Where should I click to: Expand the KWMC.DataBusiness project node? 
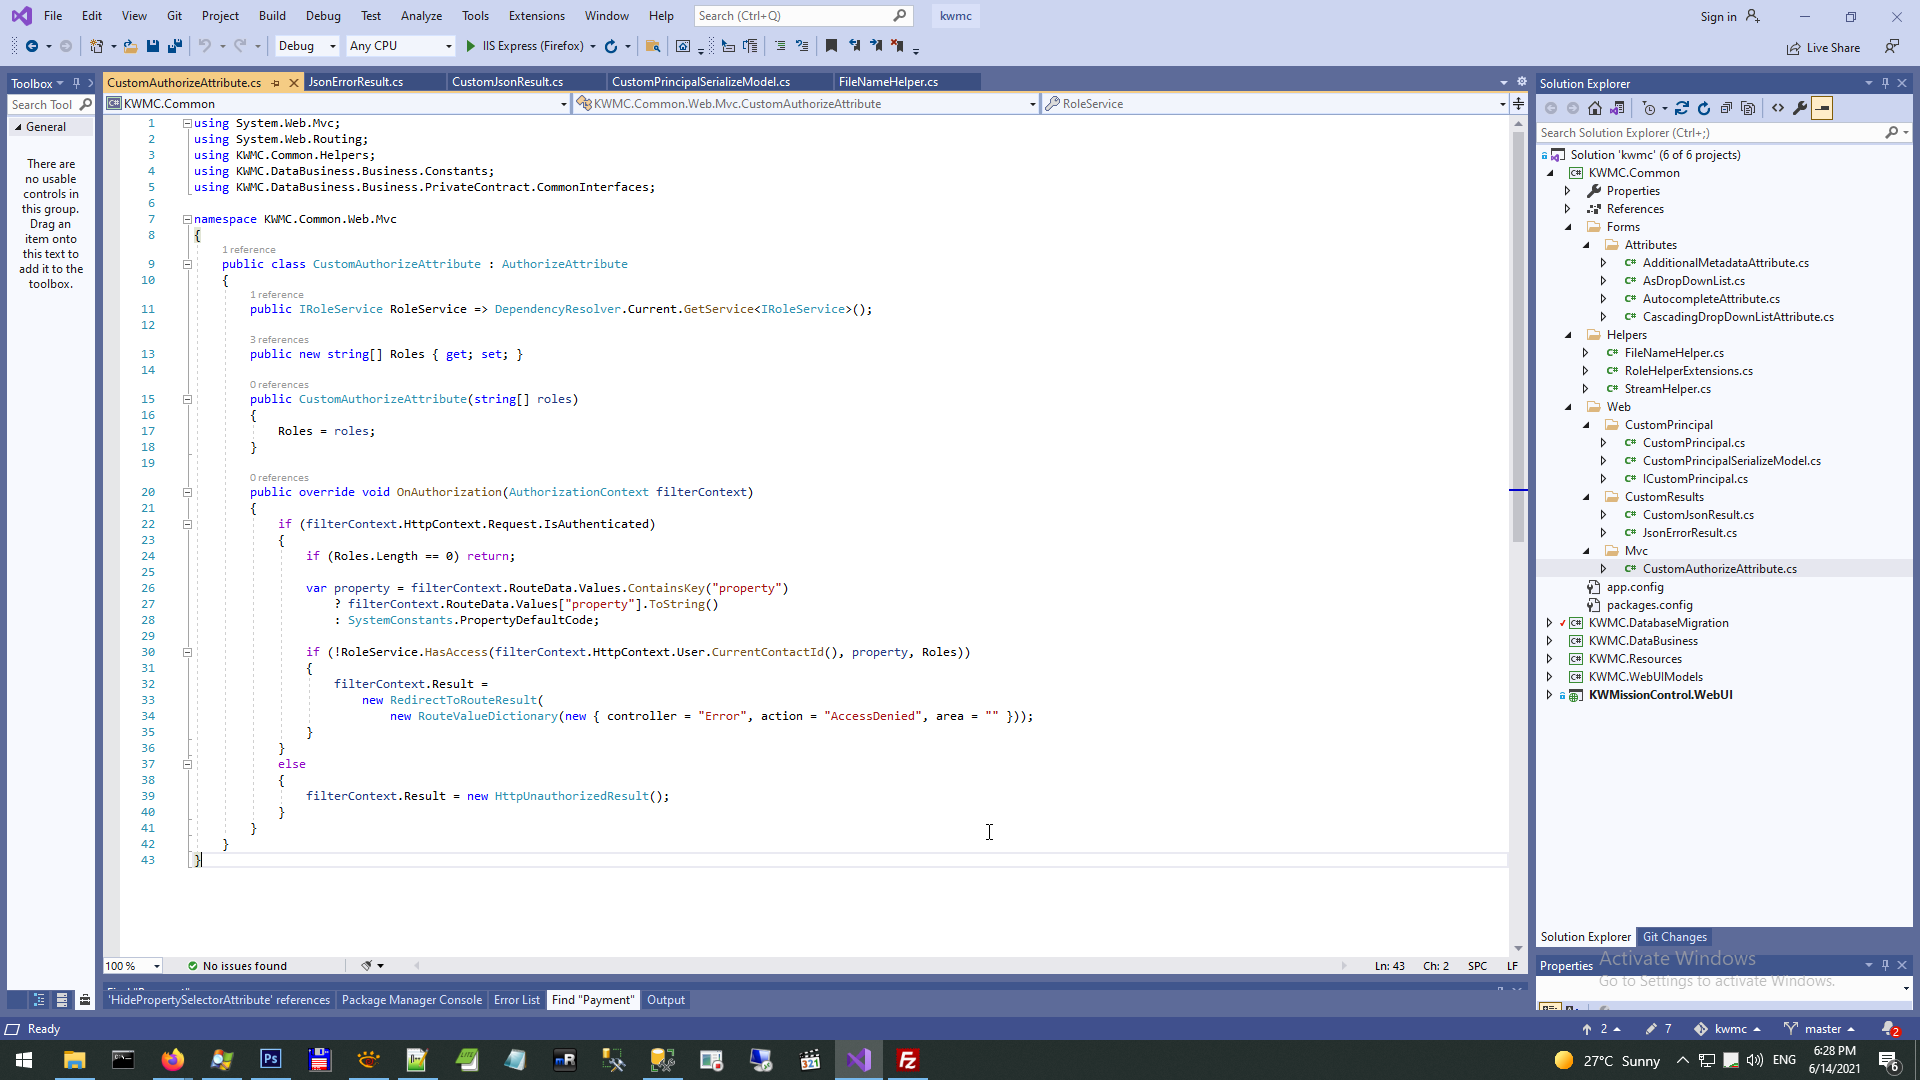coord(1549,641)
